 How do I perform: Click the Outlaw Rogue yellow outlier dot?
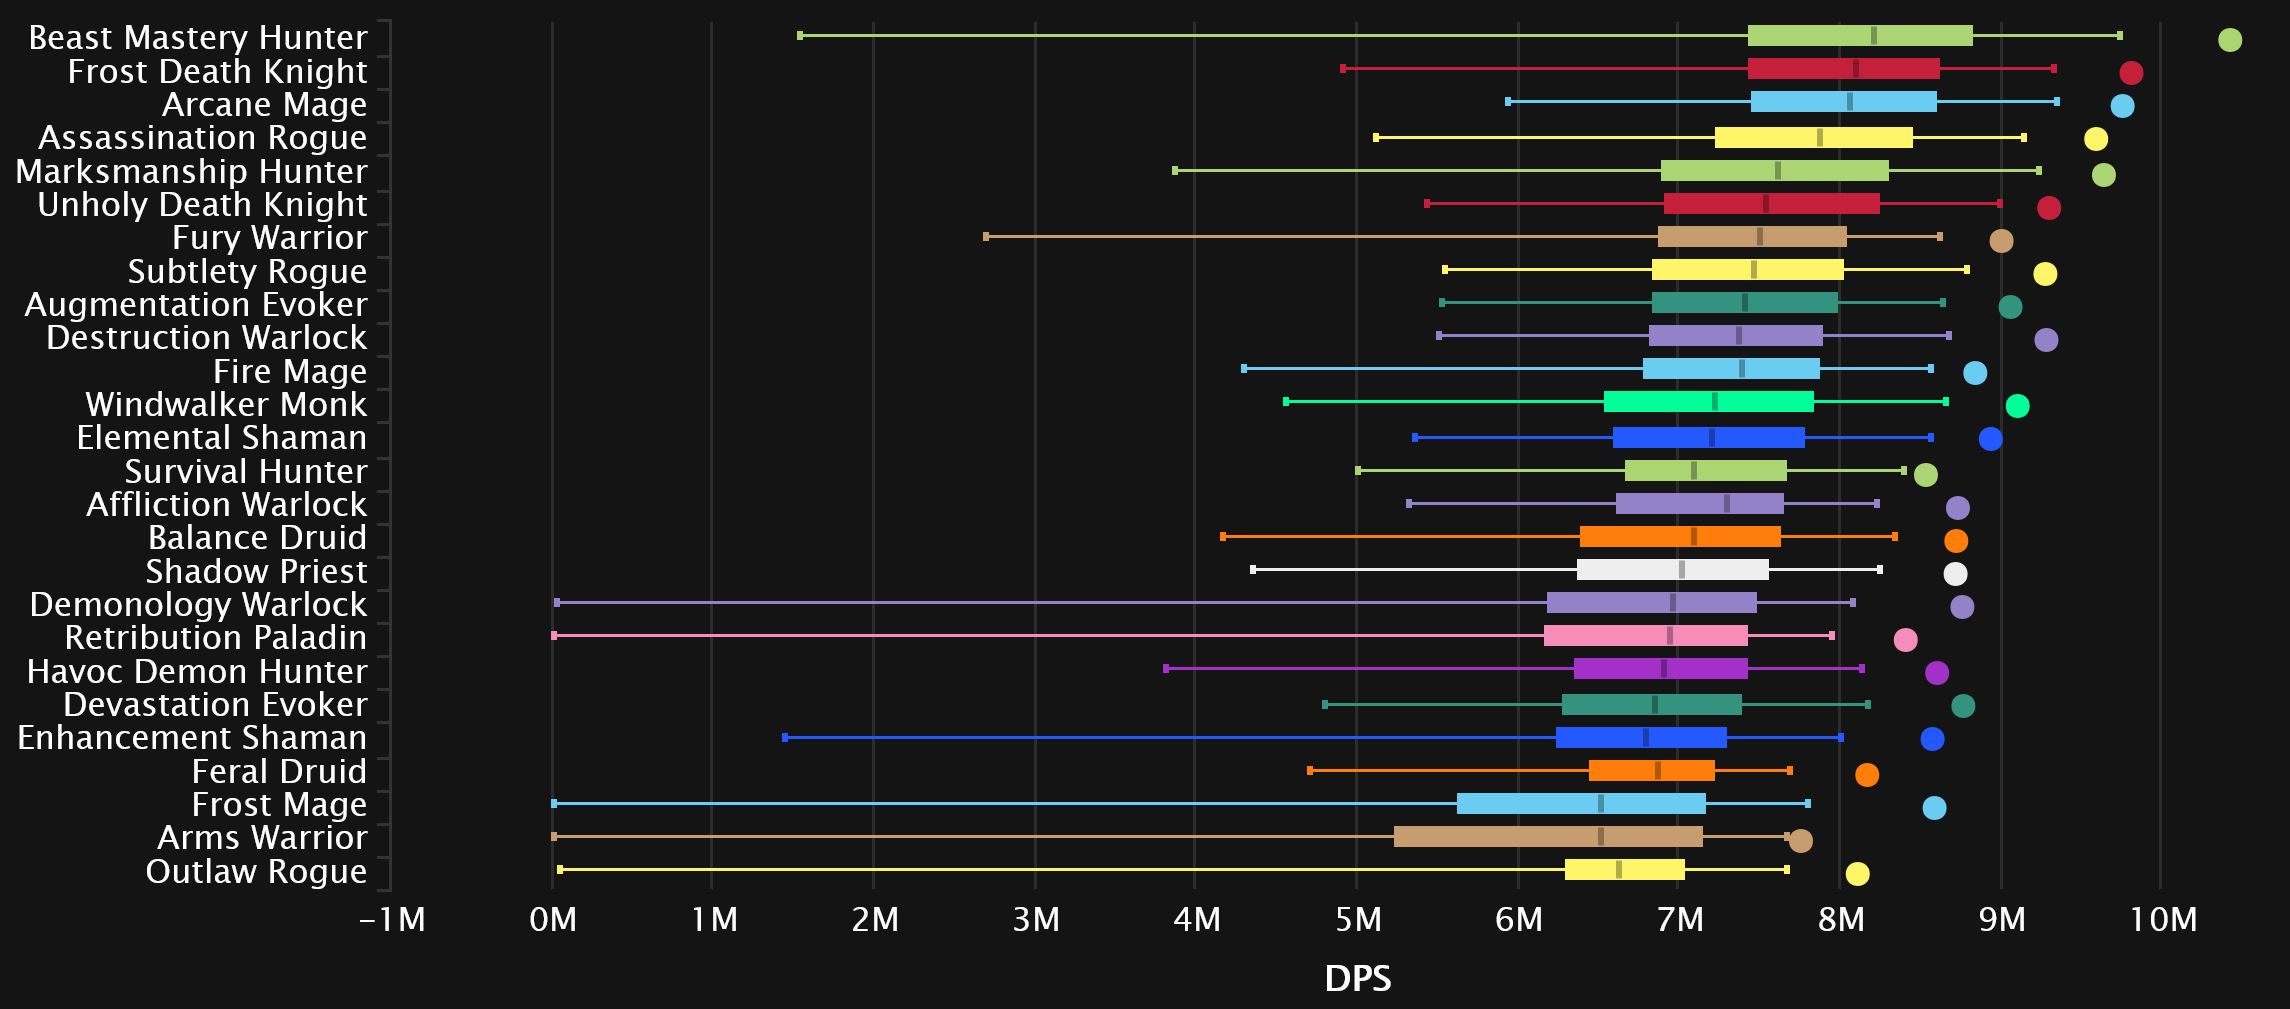point(1857,874)
